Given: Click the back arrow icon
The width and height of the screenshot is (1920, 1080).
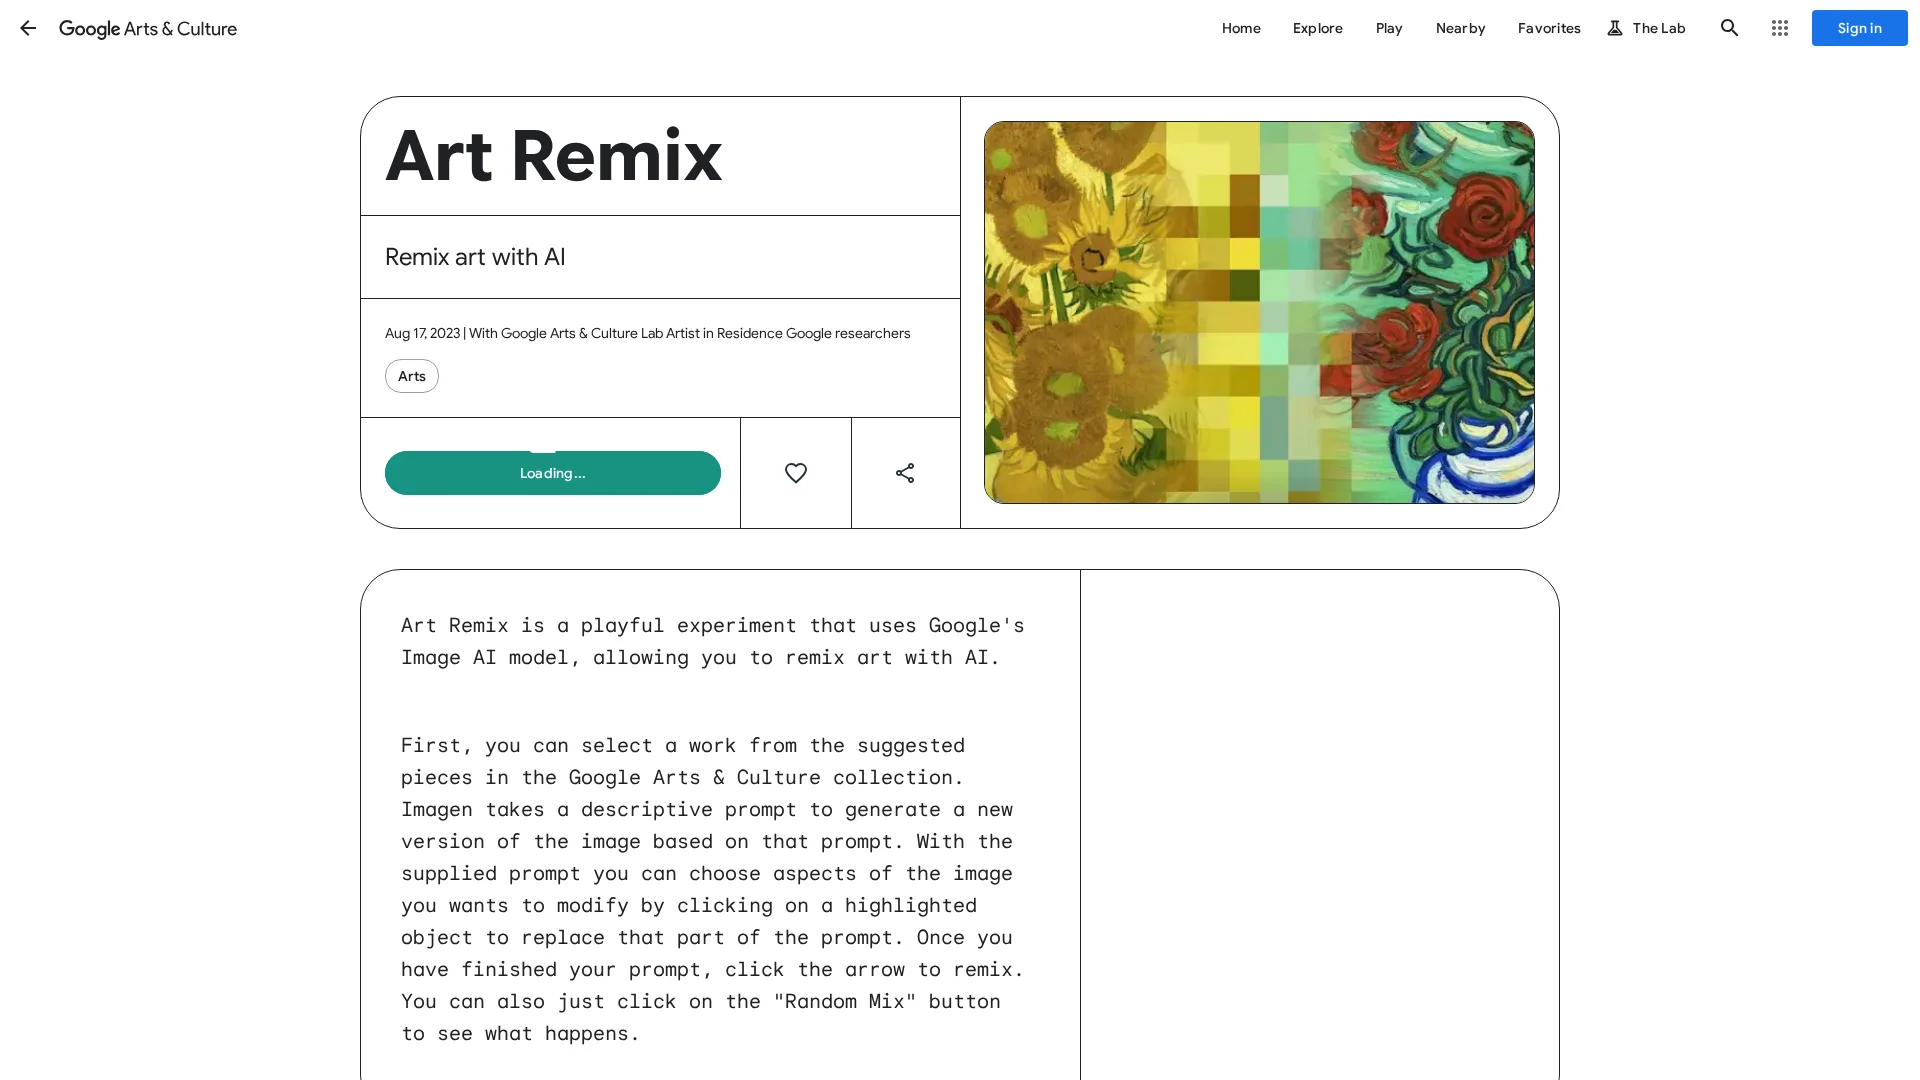Looking at the screenshot, I should pyautogui.click(x=28, y=28).
